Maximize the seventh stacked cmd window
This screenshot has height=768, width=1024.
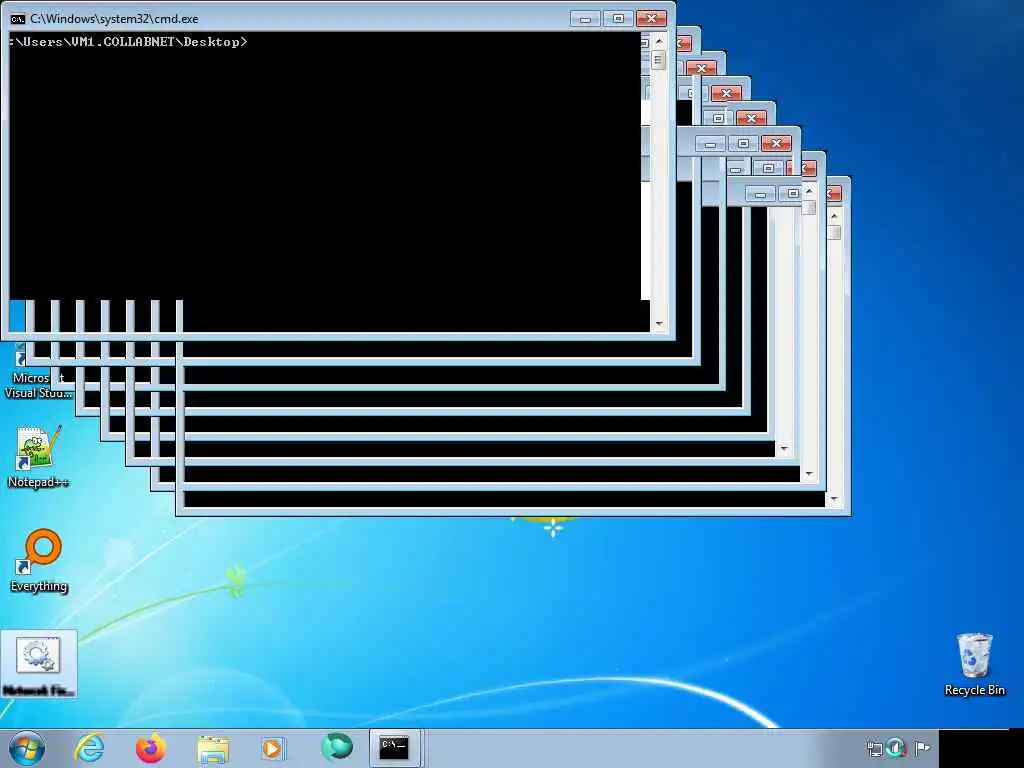point(768,168)
